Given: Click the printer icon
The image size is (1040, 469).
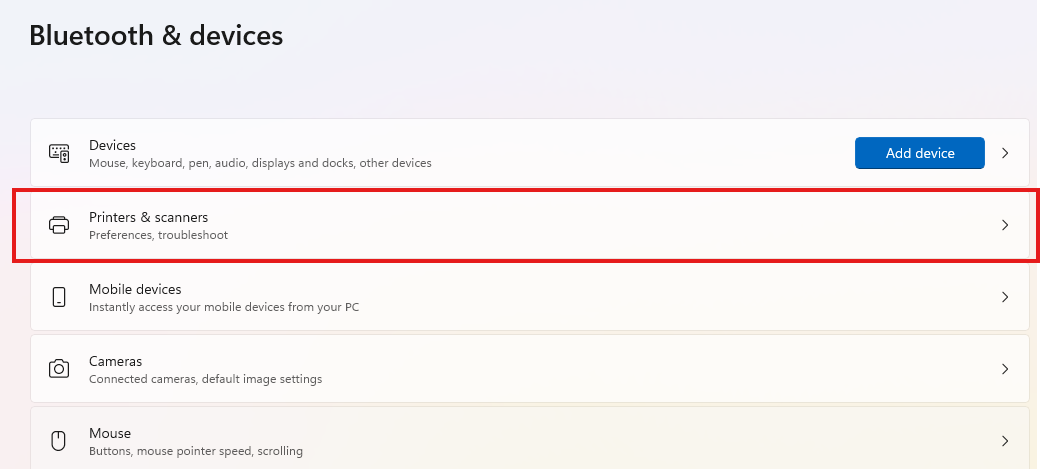Looking at the screenshot, I should tap(59, 225).
